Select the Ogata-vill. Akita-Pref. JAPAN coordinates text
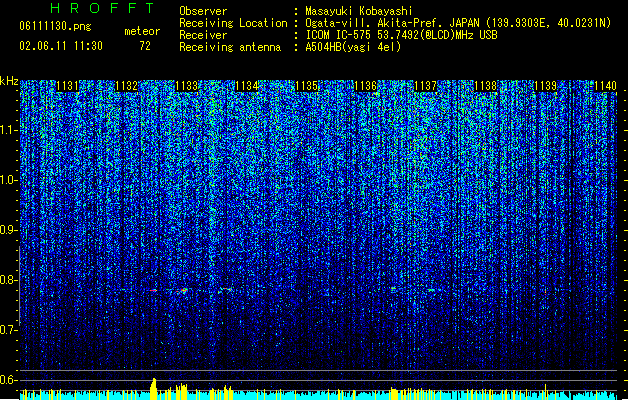 pyautogui.click(x=458, y=23)
